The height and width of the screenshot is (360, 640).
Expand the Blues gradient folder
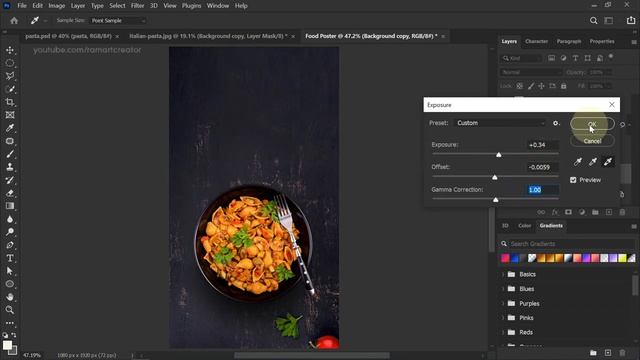[503, 289]
